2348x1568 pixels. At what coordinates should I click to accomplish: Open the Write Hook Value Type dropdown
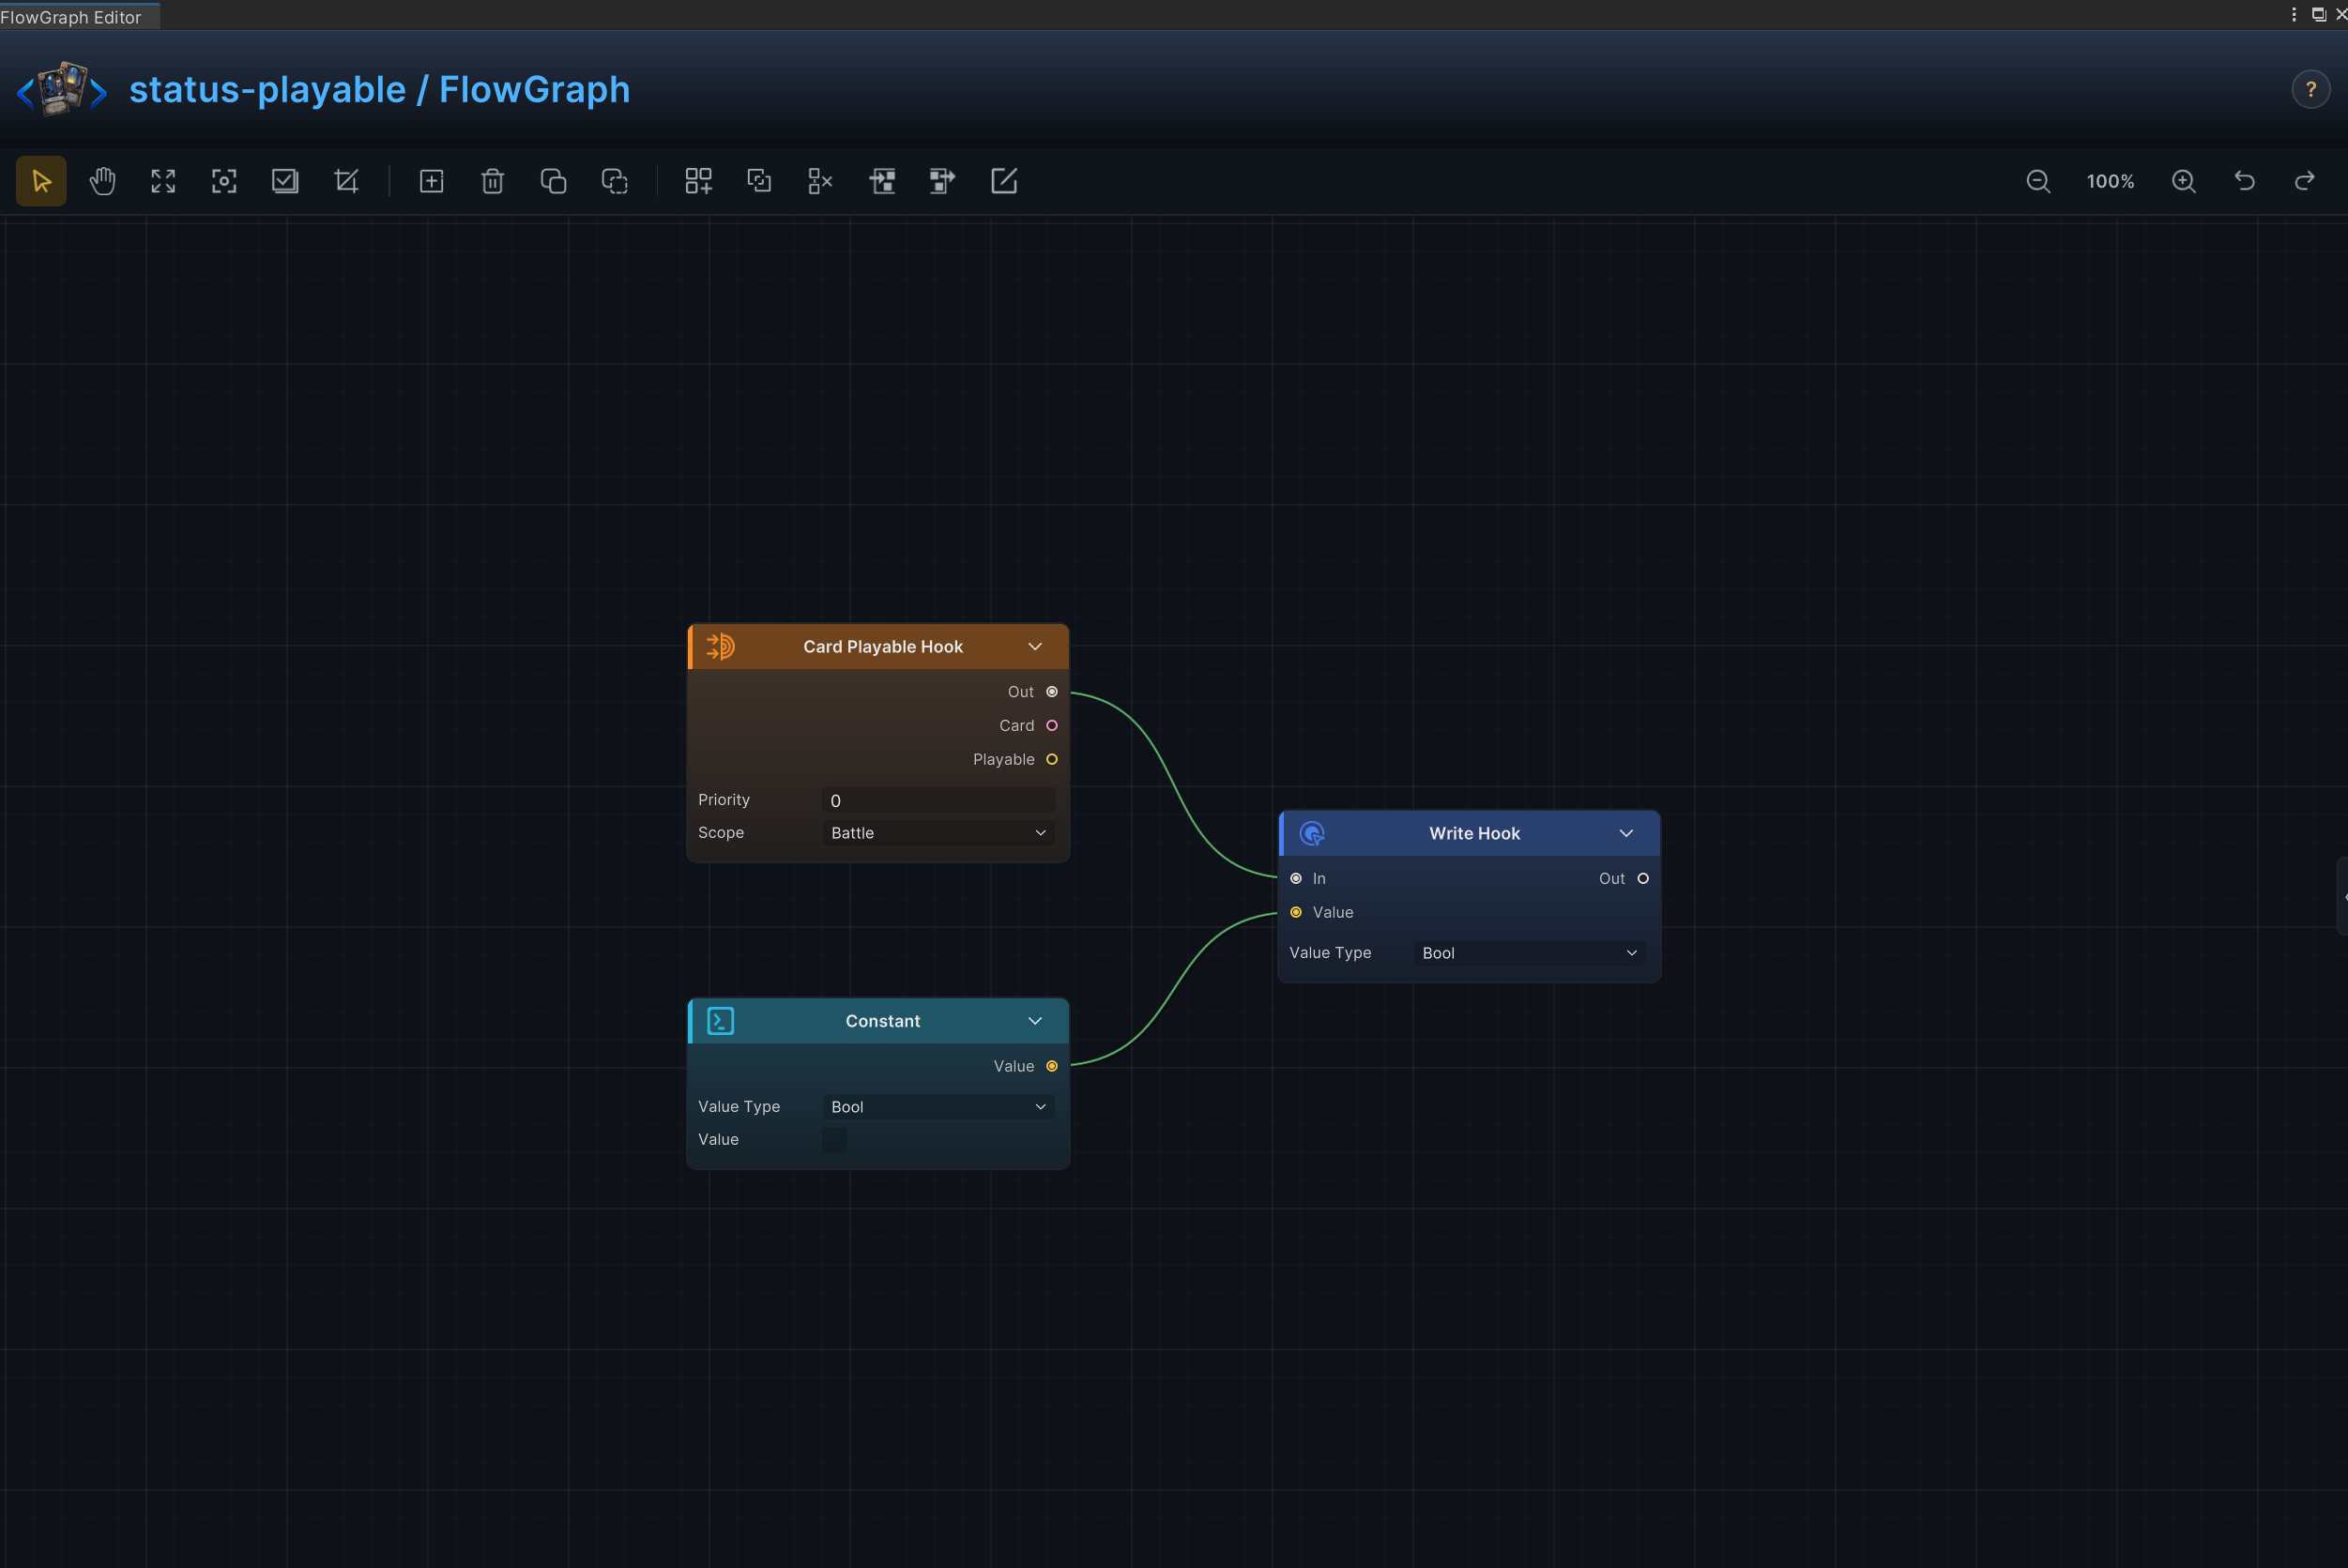1530,953
